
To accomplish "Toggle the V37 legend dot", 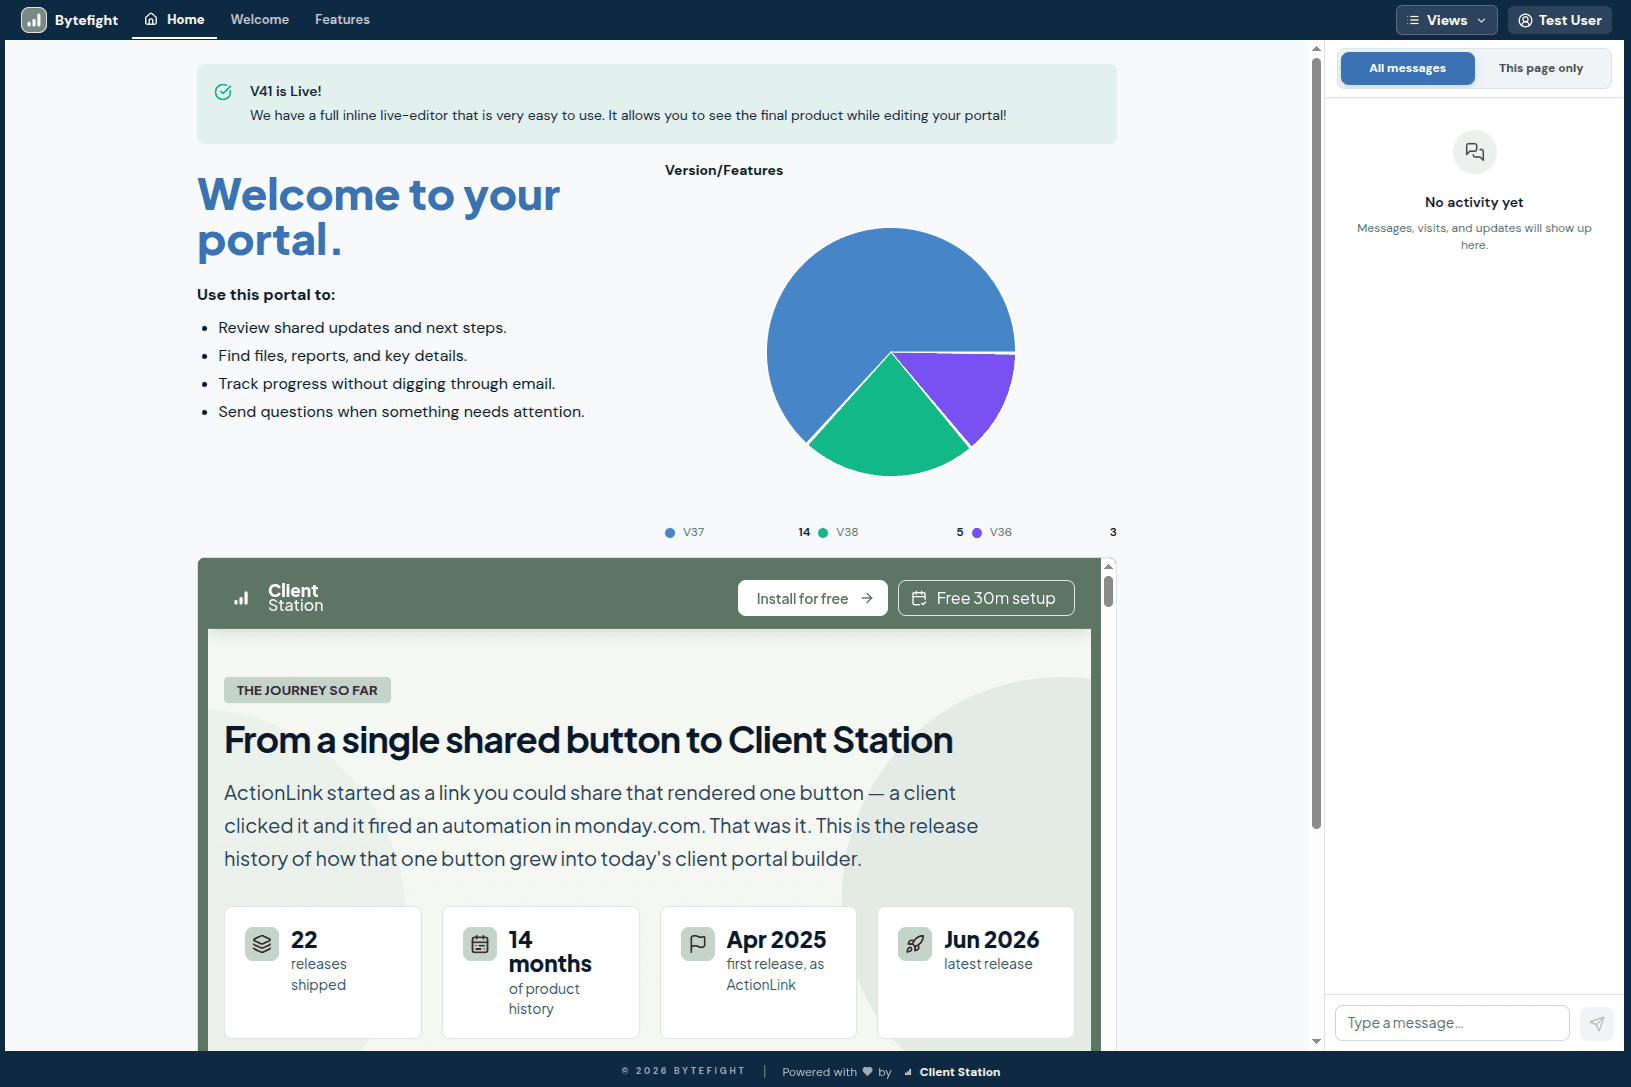I will [670, 533].
